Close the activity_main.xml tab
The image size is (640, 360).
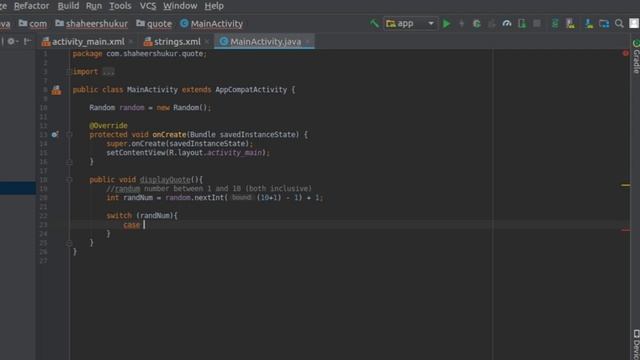131,42
